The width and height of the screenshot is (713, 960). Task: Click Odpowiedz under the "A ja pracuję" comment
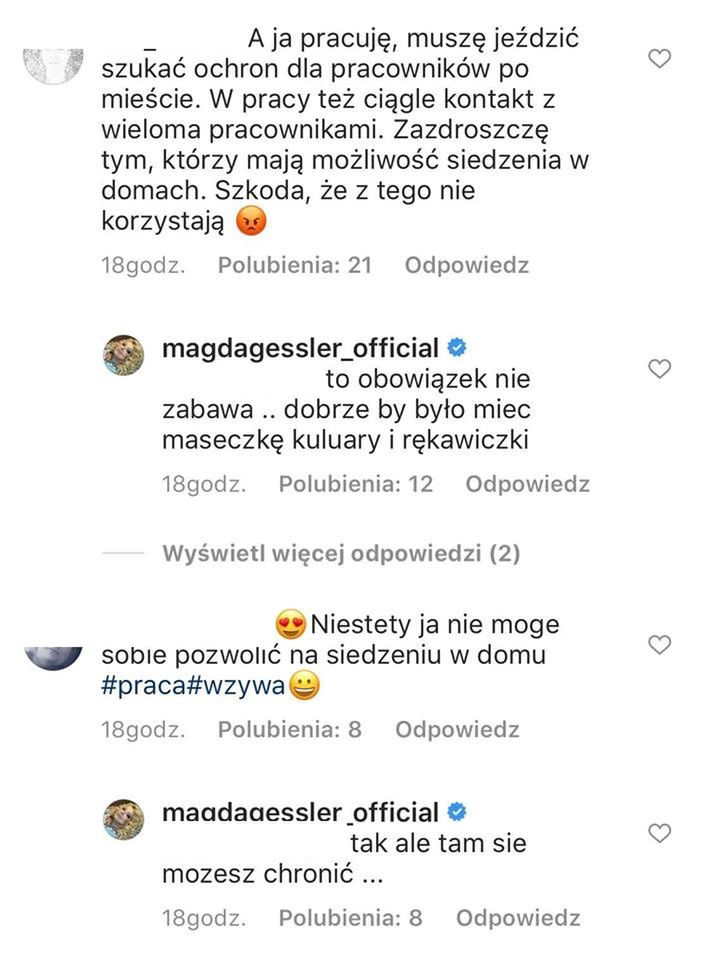tap(466, 265)
